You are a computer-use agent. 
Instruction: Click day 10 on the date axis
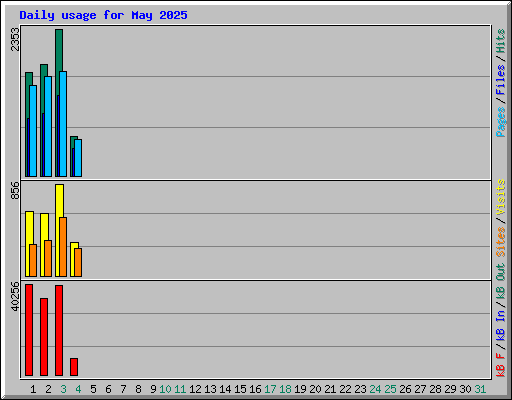(x=165, y=389)
